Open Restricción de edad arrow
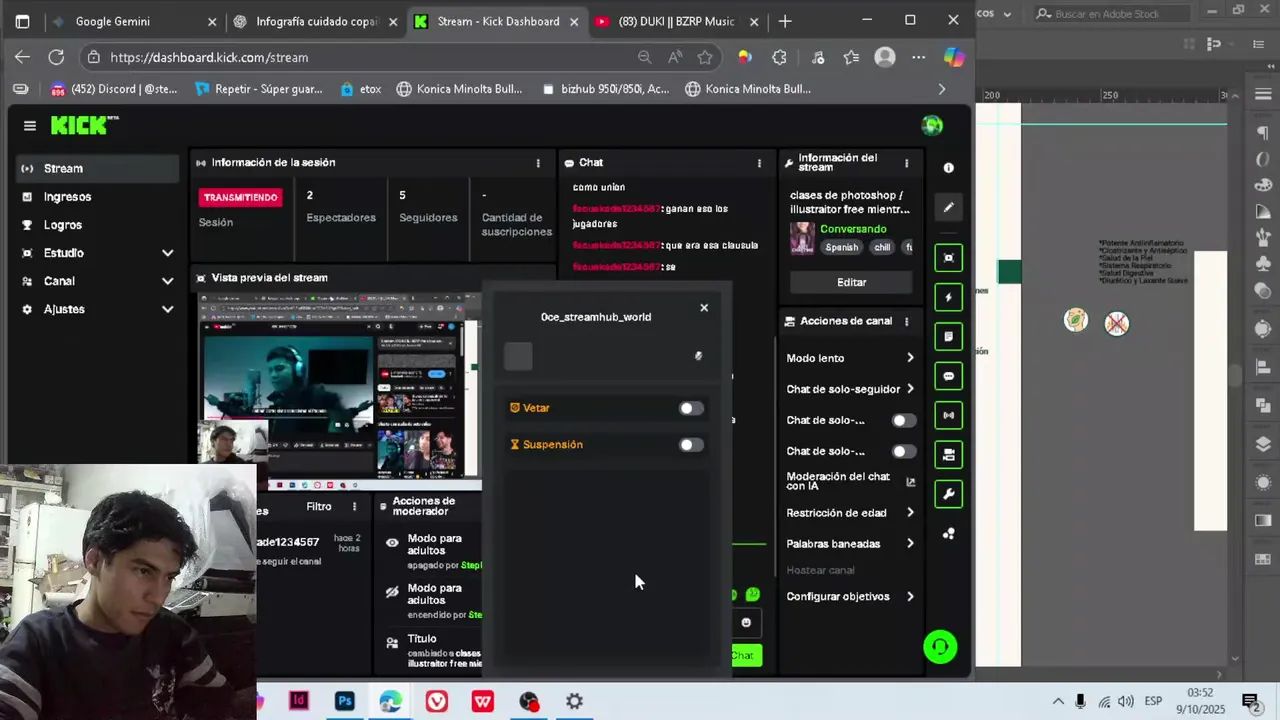 (x=910, y=513)
